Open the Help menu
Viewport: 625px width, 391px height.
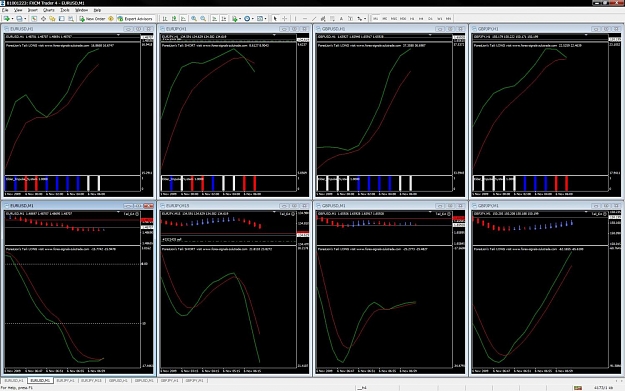click(97, 10)
